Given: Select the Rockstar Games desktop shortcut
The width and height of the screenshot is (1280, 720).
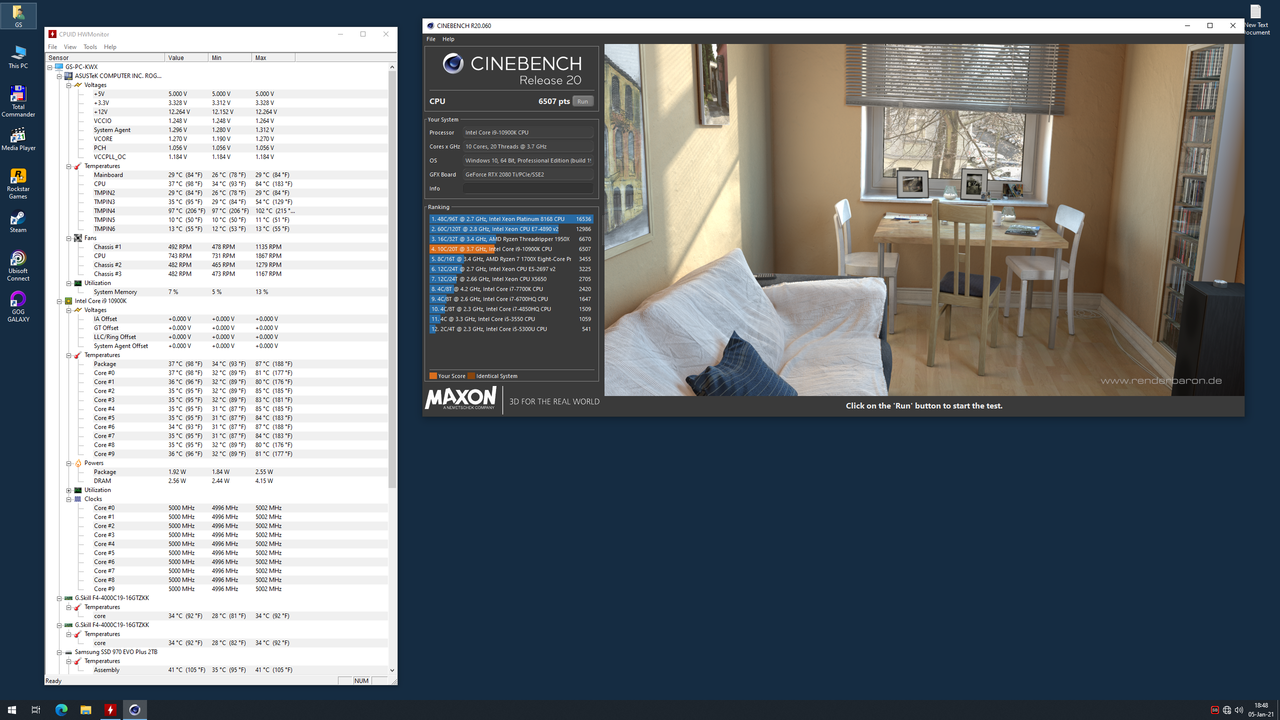Looking at the screenshot, I should click(18, 184).
